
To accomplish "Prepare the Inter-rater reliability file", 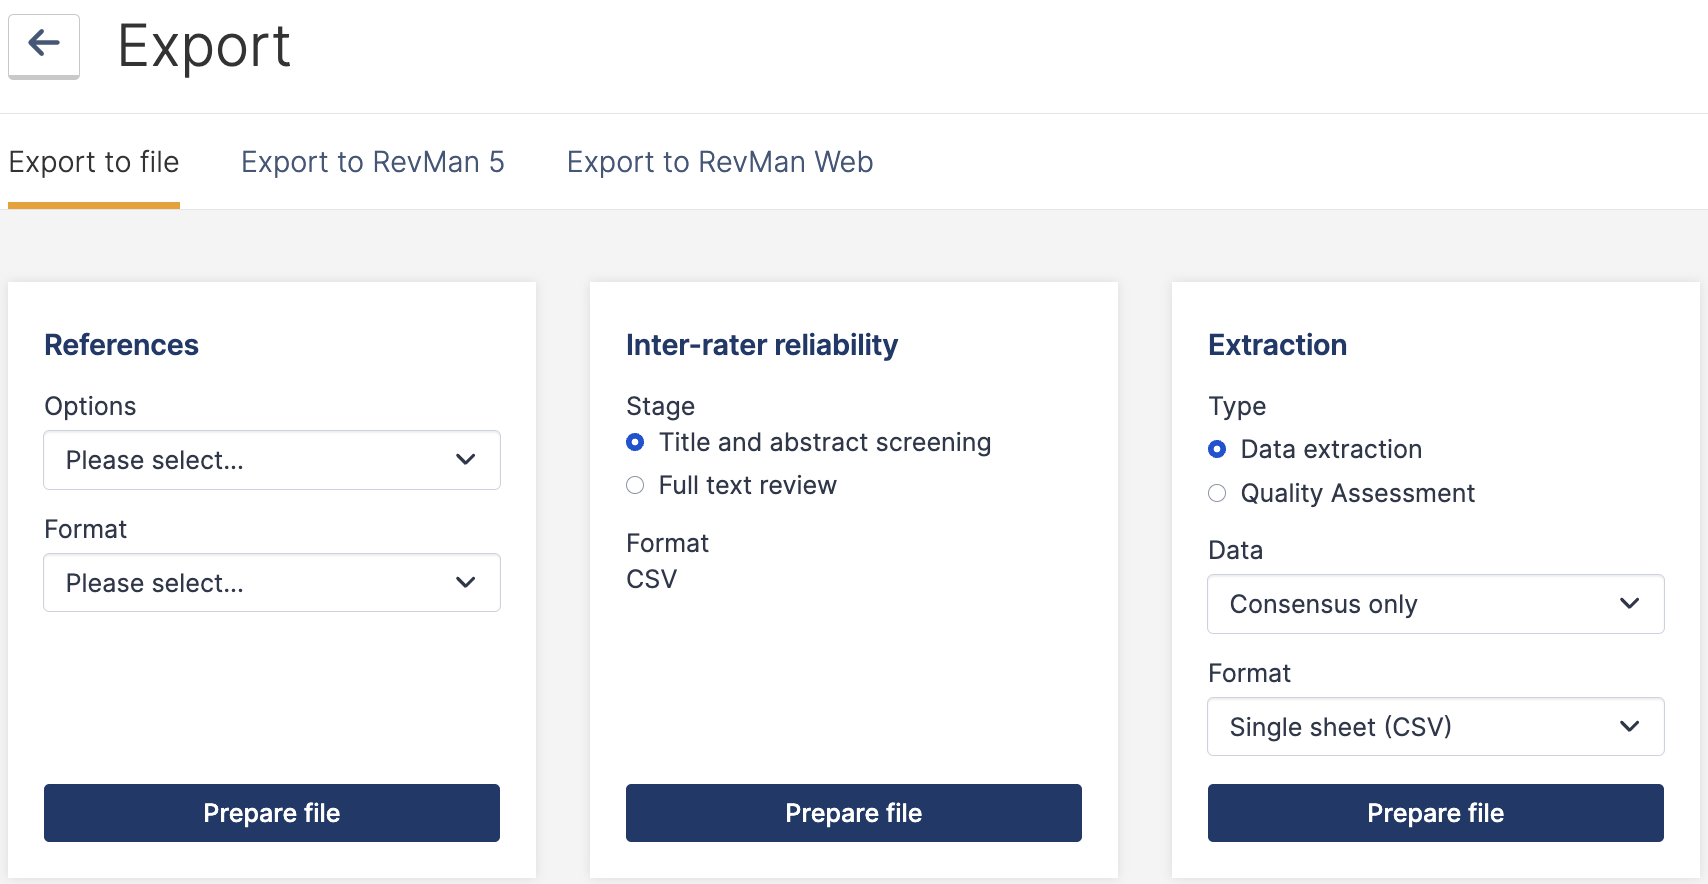I will [x=853, y=813].
